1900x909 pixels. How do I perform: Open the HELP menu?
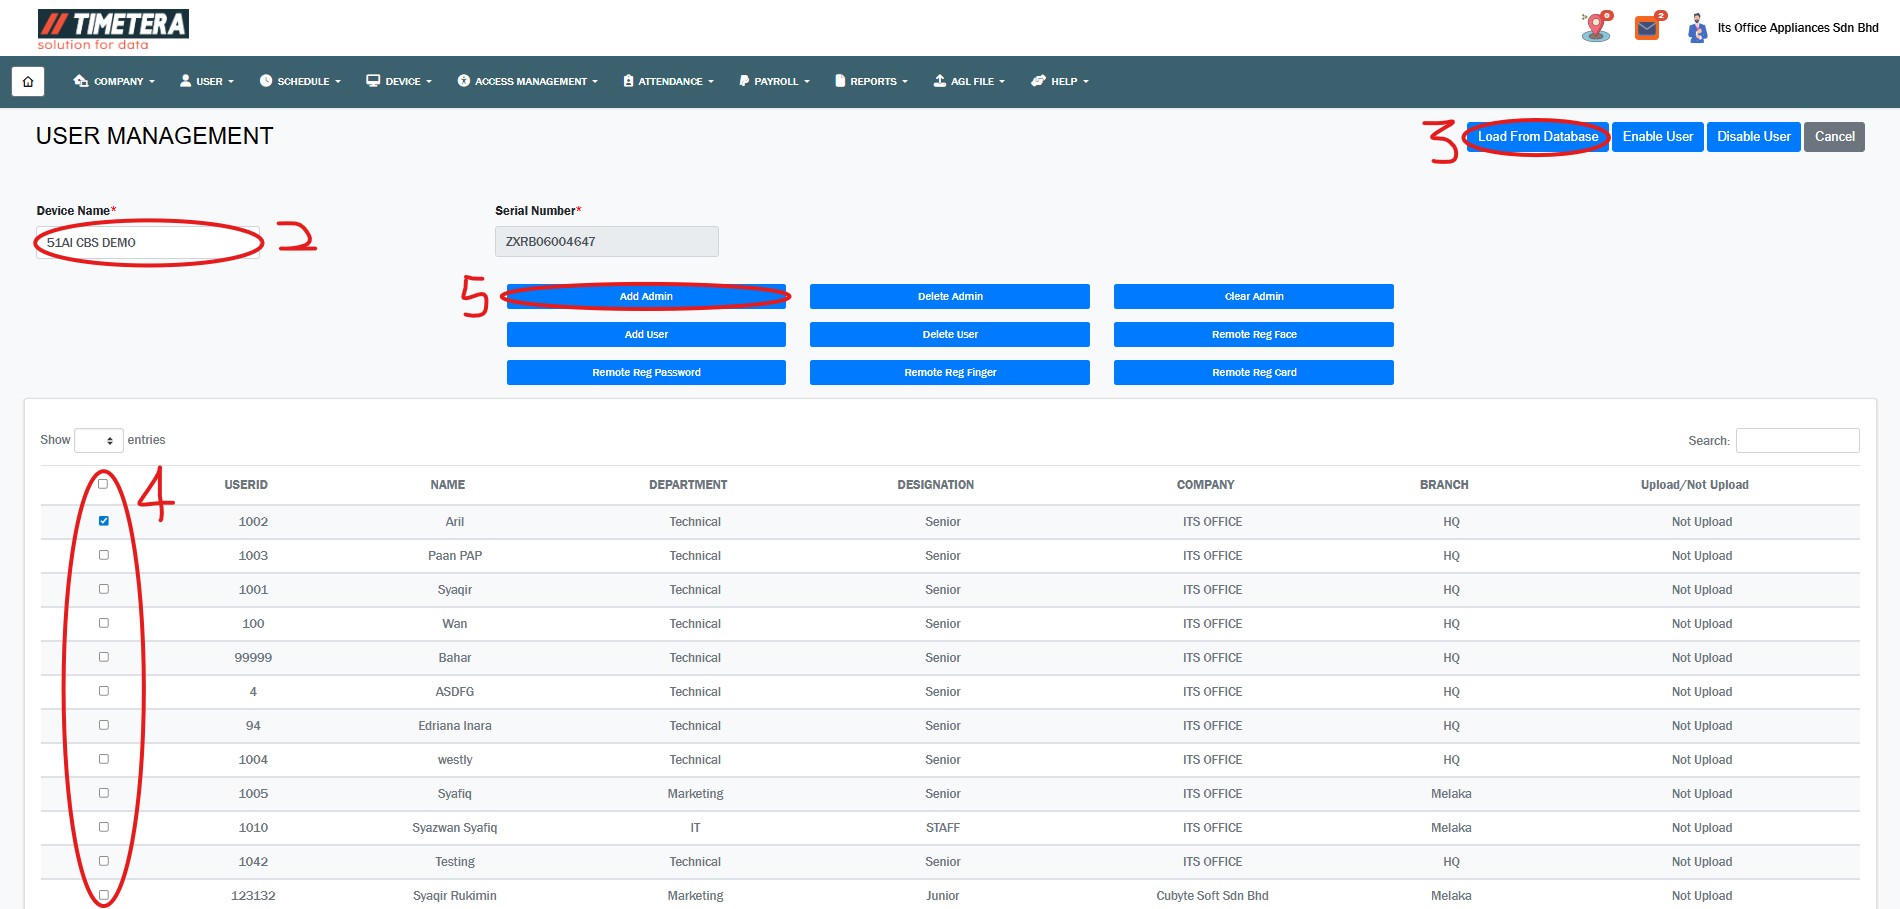(x=1060, y=81)
